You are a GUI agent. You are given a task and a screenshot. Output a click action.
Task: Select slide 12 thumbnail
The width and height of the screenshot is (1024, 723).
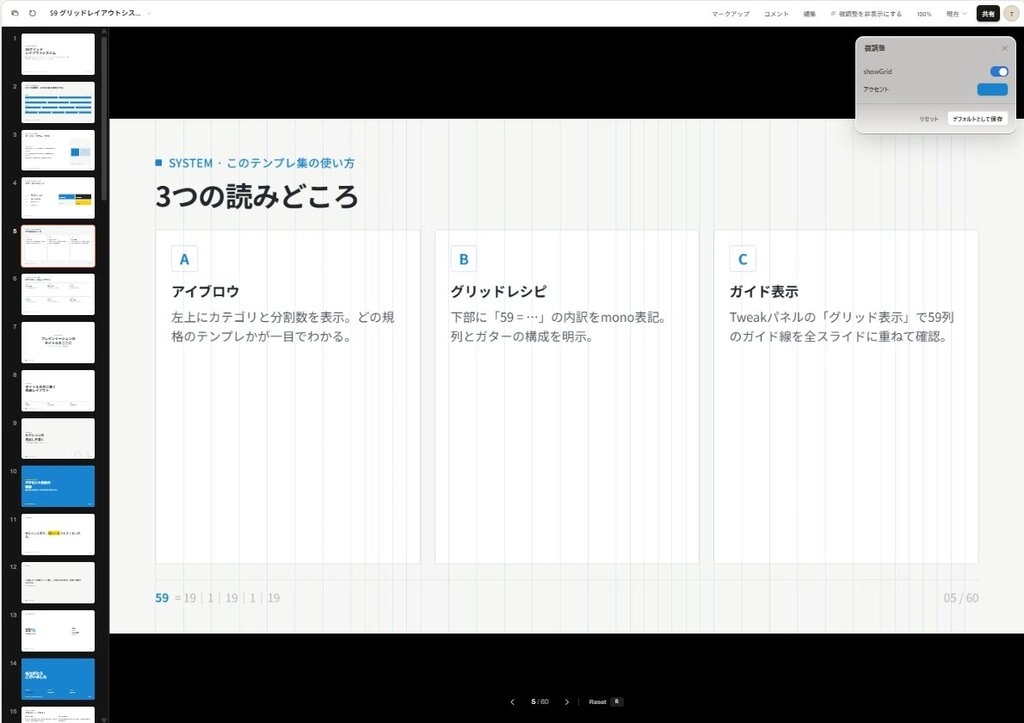(58, 583)
